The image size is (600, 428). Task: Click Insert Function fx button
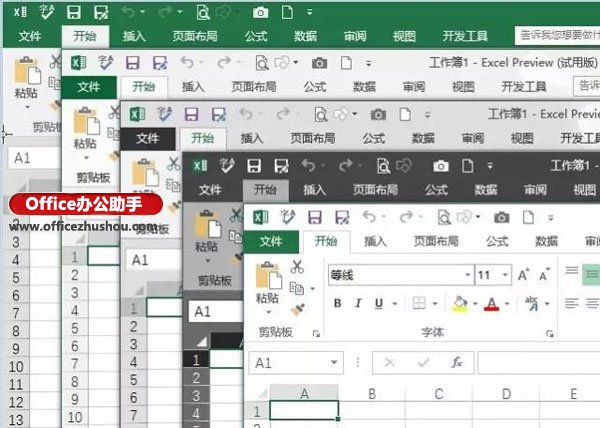click(457, 362)
